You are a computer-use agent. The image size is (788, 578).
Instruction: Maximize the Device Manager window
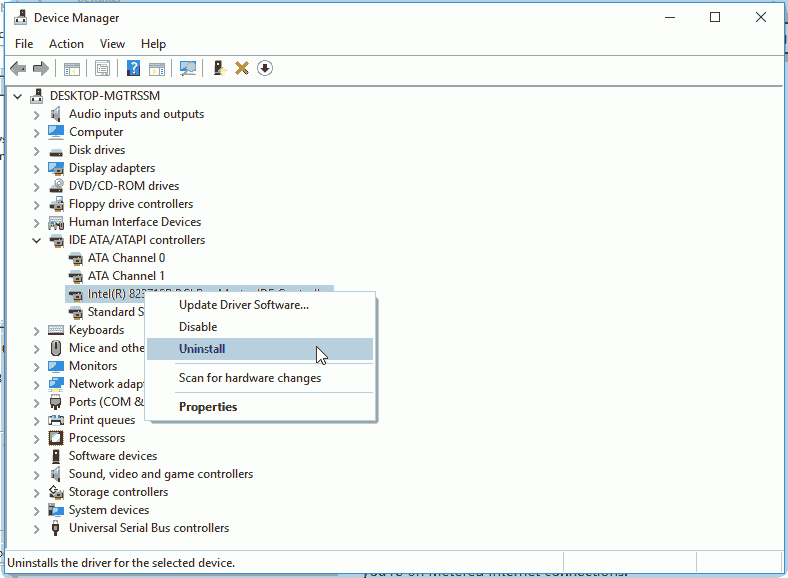coord(715,18)
